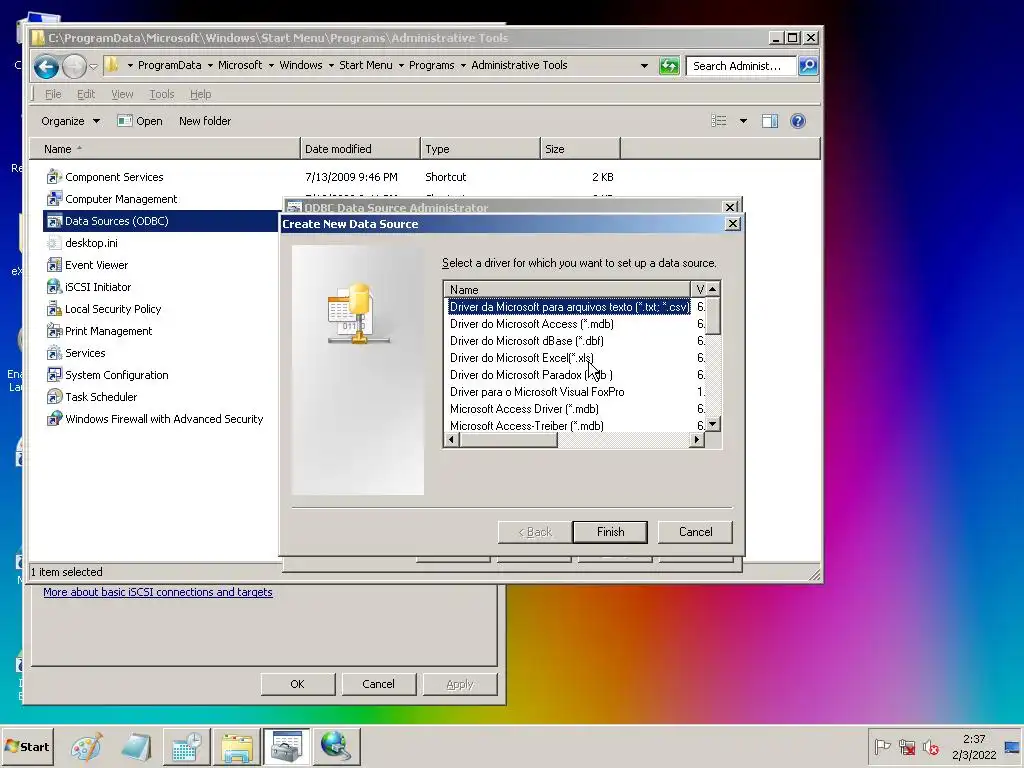
Task: Open the iSCSI connections and targets link
Action: coord(157,592)
